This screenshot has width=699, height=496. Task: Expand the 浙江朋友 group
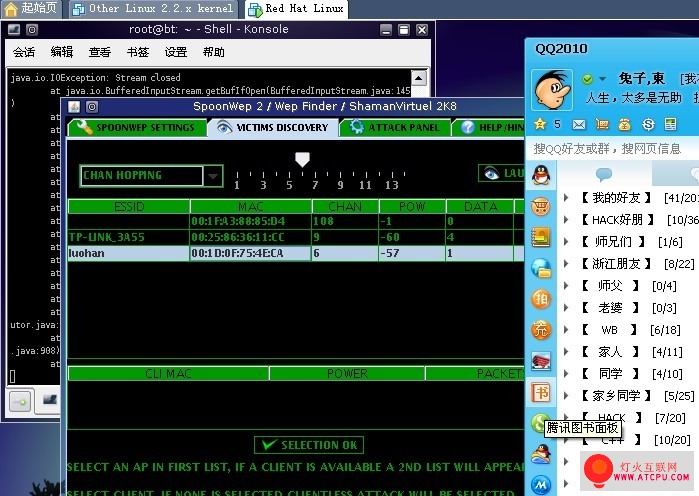[x=566, y=263]
